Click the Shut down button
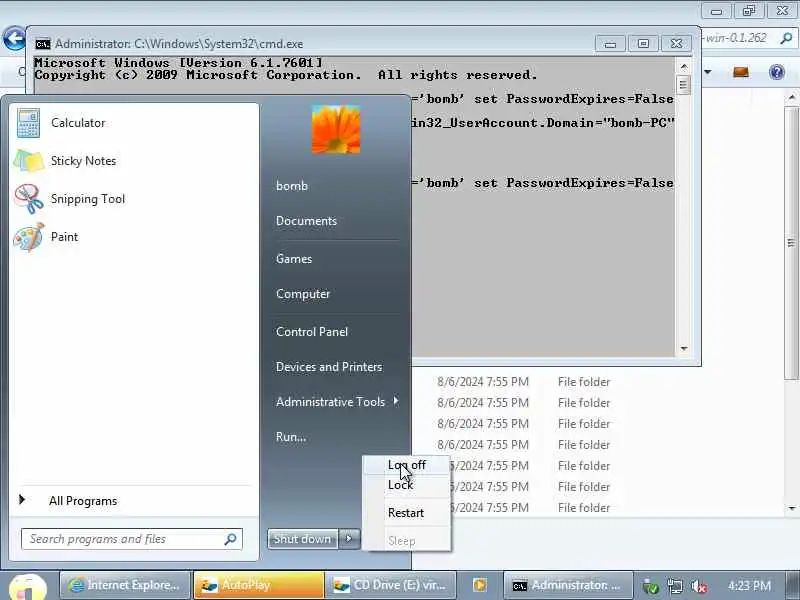This screenshot has width=800, height=600. [303, 539]
